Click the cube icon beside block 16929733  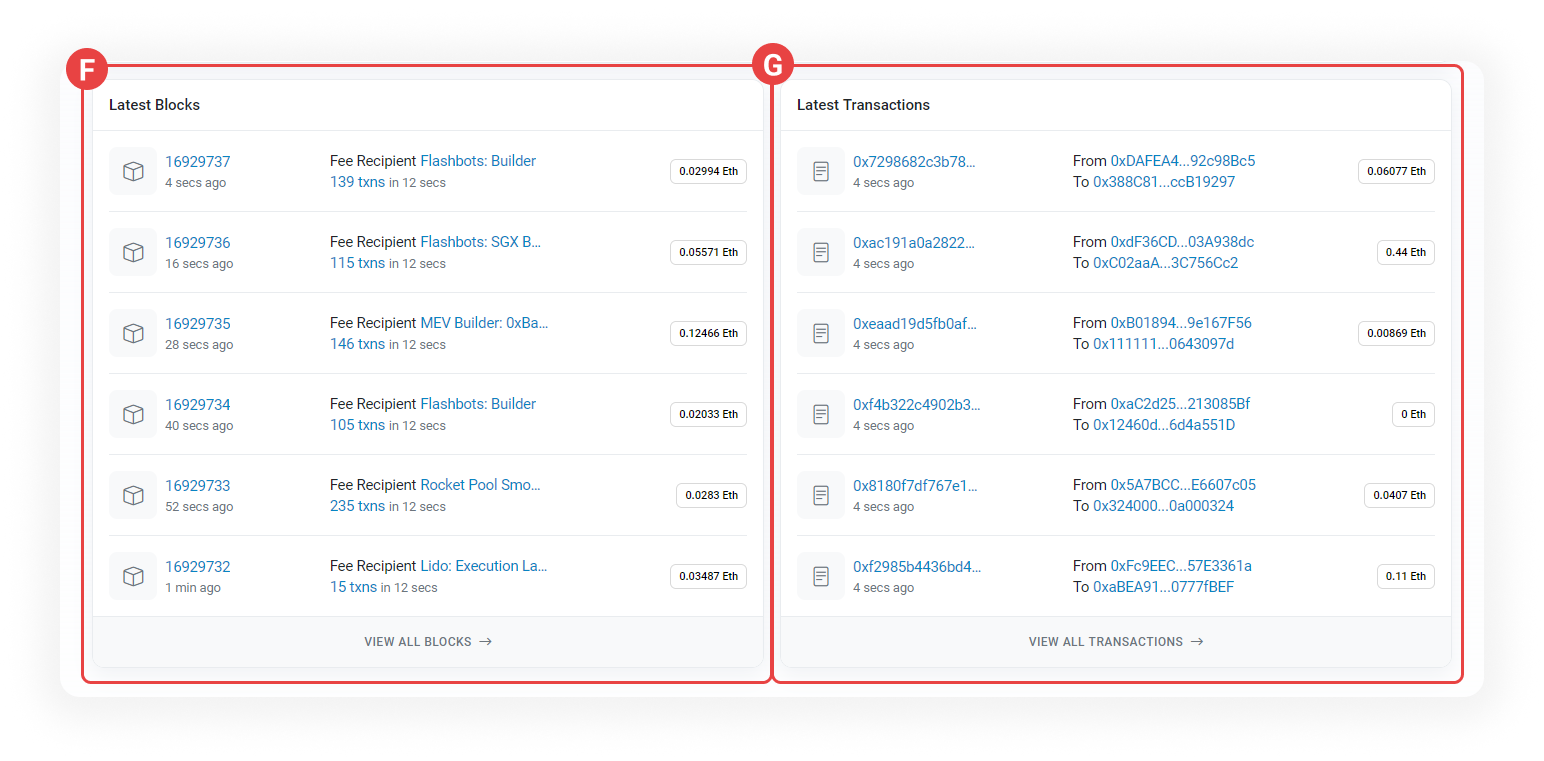click(x=133, y=496)
